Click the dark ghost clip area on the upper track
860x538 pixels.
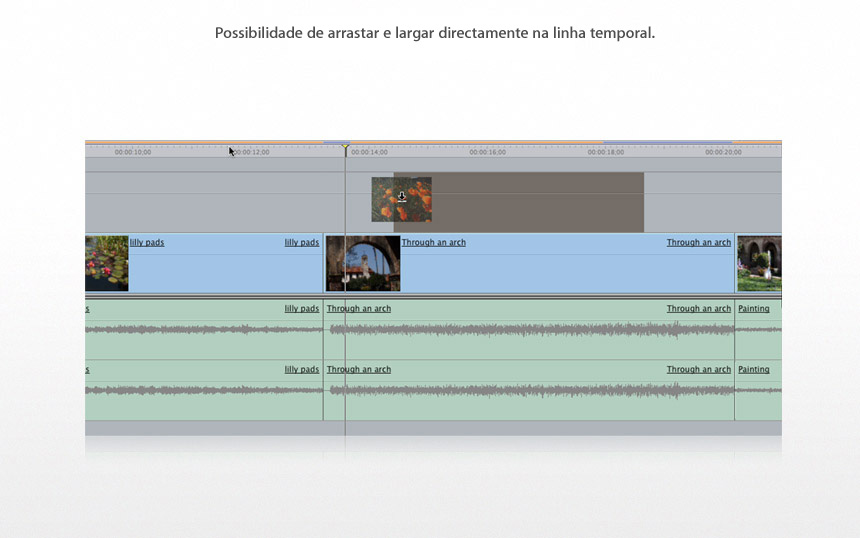(540, 201)
